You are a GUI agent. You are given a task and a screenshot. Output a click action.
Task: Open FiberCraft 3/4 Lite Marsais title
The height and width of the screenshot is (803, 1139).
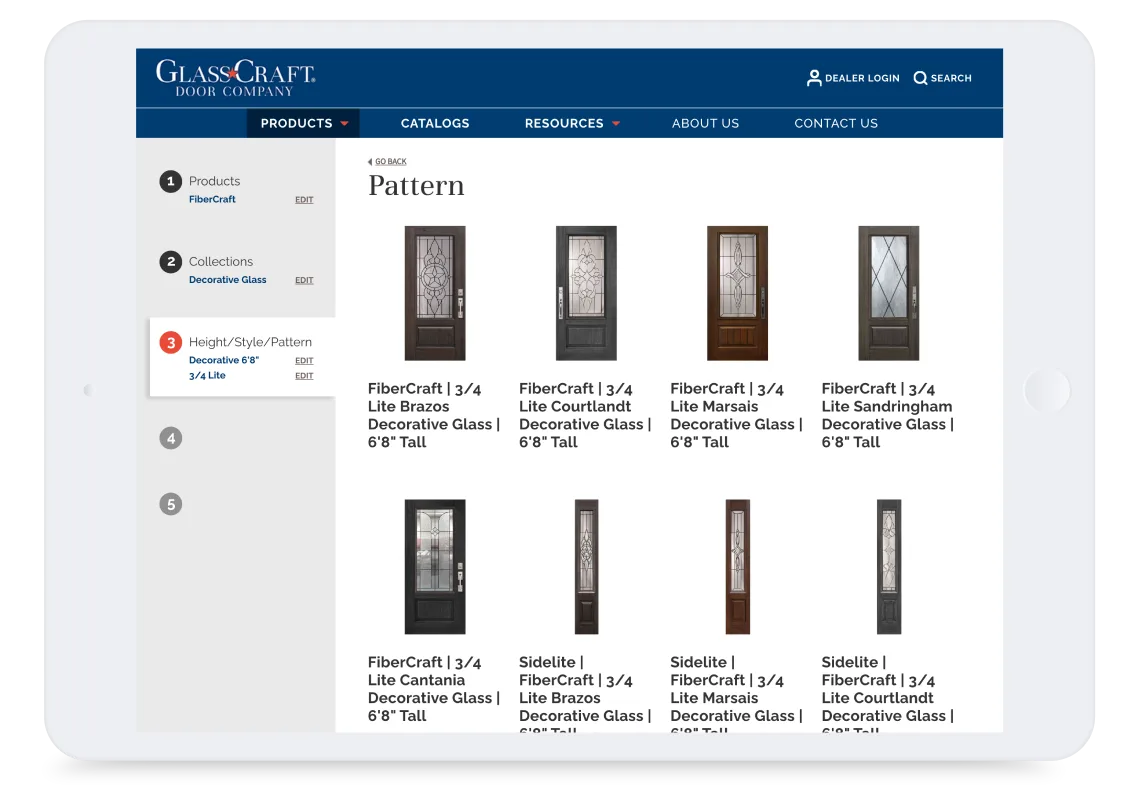click(736, 416)
